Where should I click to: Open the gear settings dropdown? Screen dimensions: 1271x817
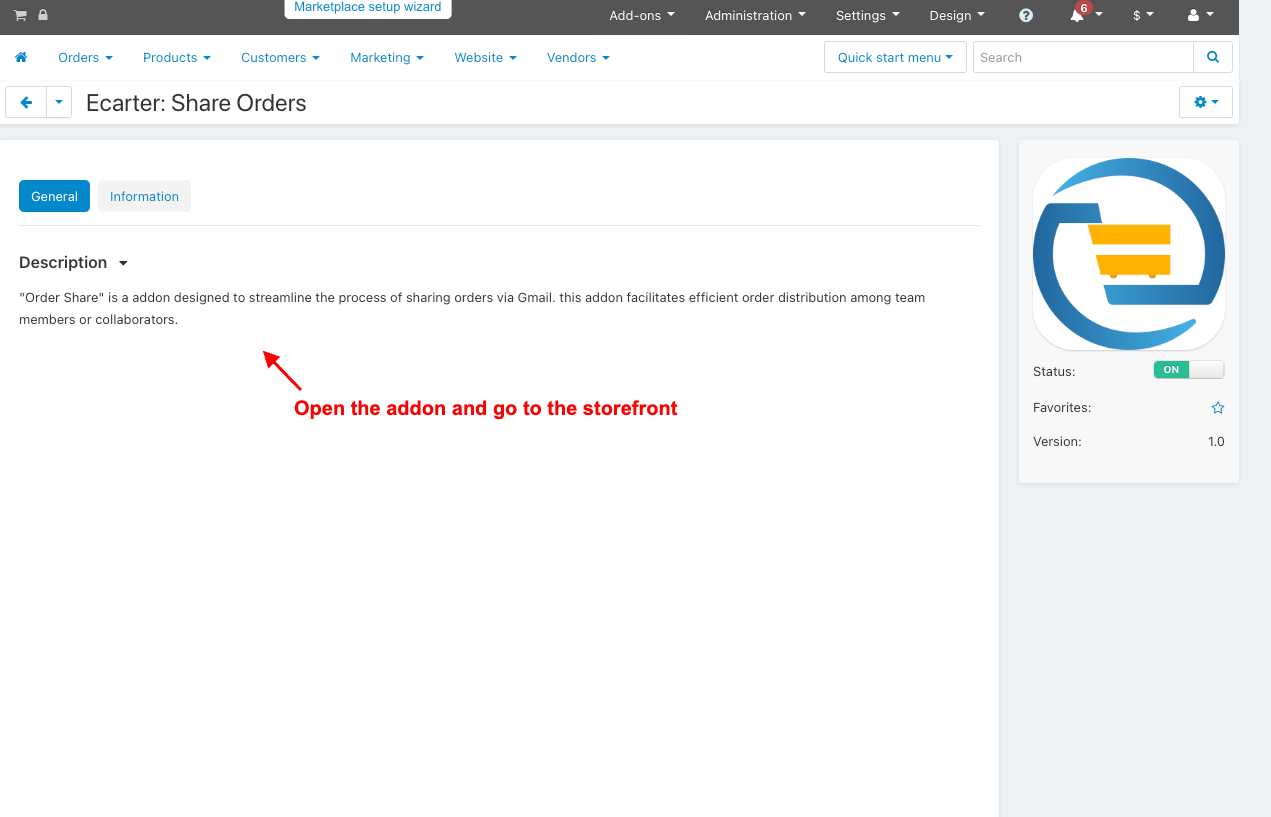[1206, 102]
